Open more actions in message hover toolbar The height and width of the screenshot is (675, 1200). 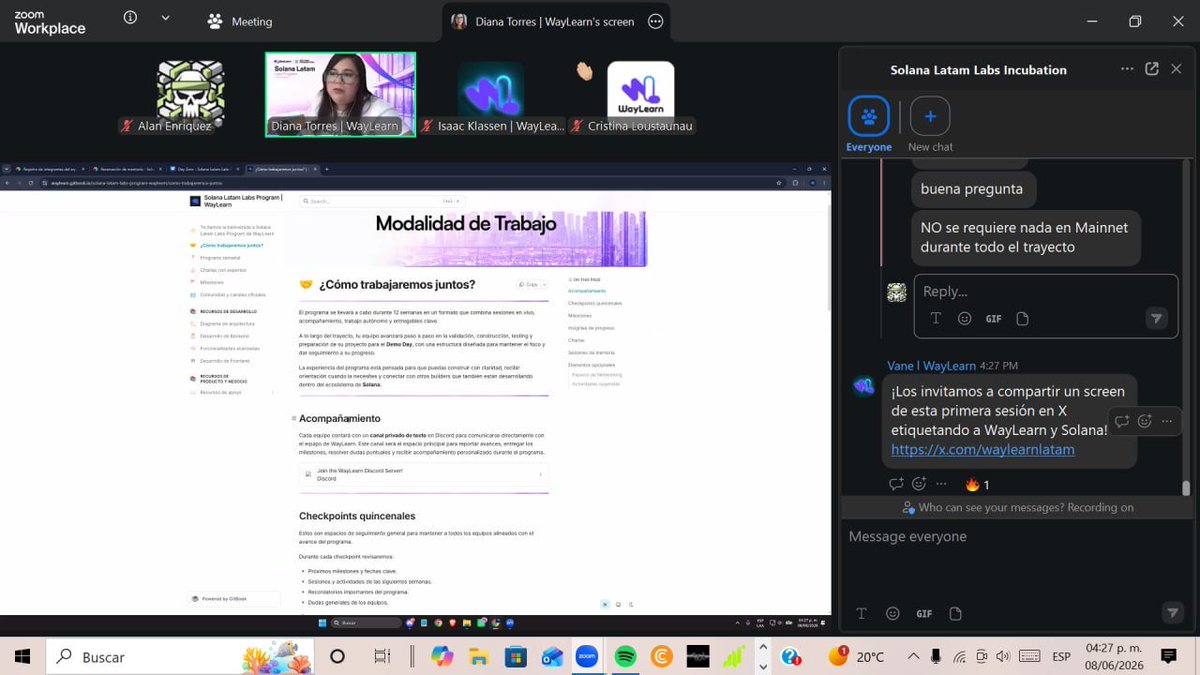coord(1167,421)
